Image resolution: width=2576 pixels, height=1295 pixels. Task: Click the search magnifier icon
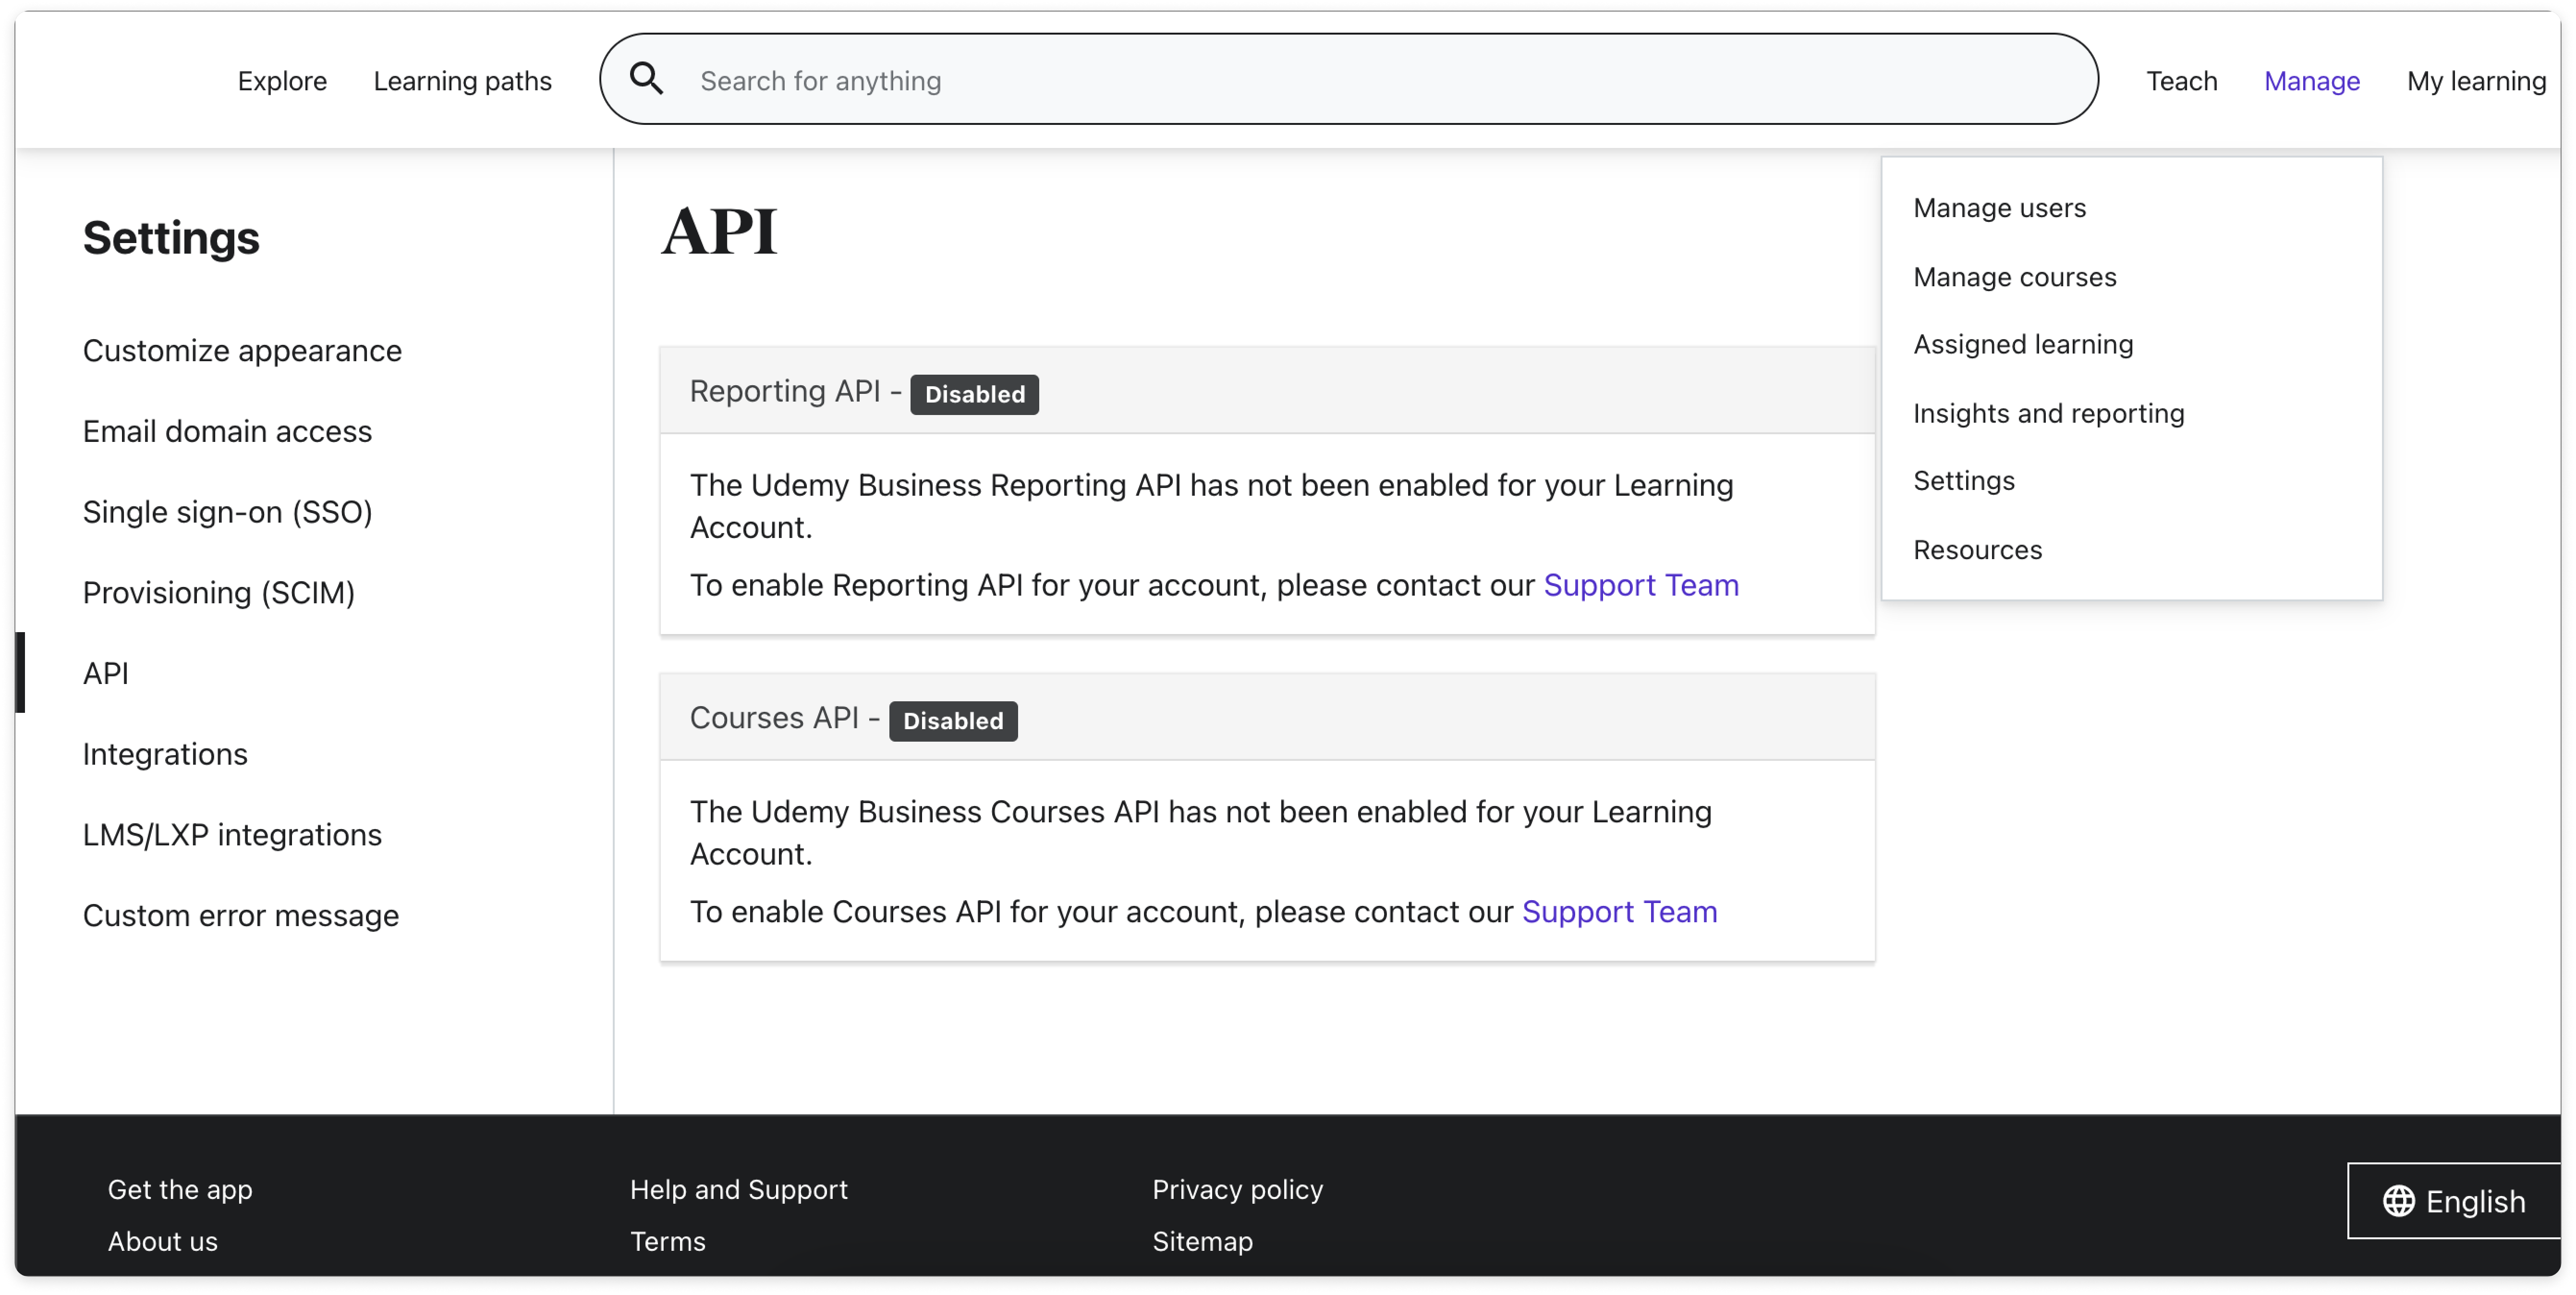tap(646, 79)
